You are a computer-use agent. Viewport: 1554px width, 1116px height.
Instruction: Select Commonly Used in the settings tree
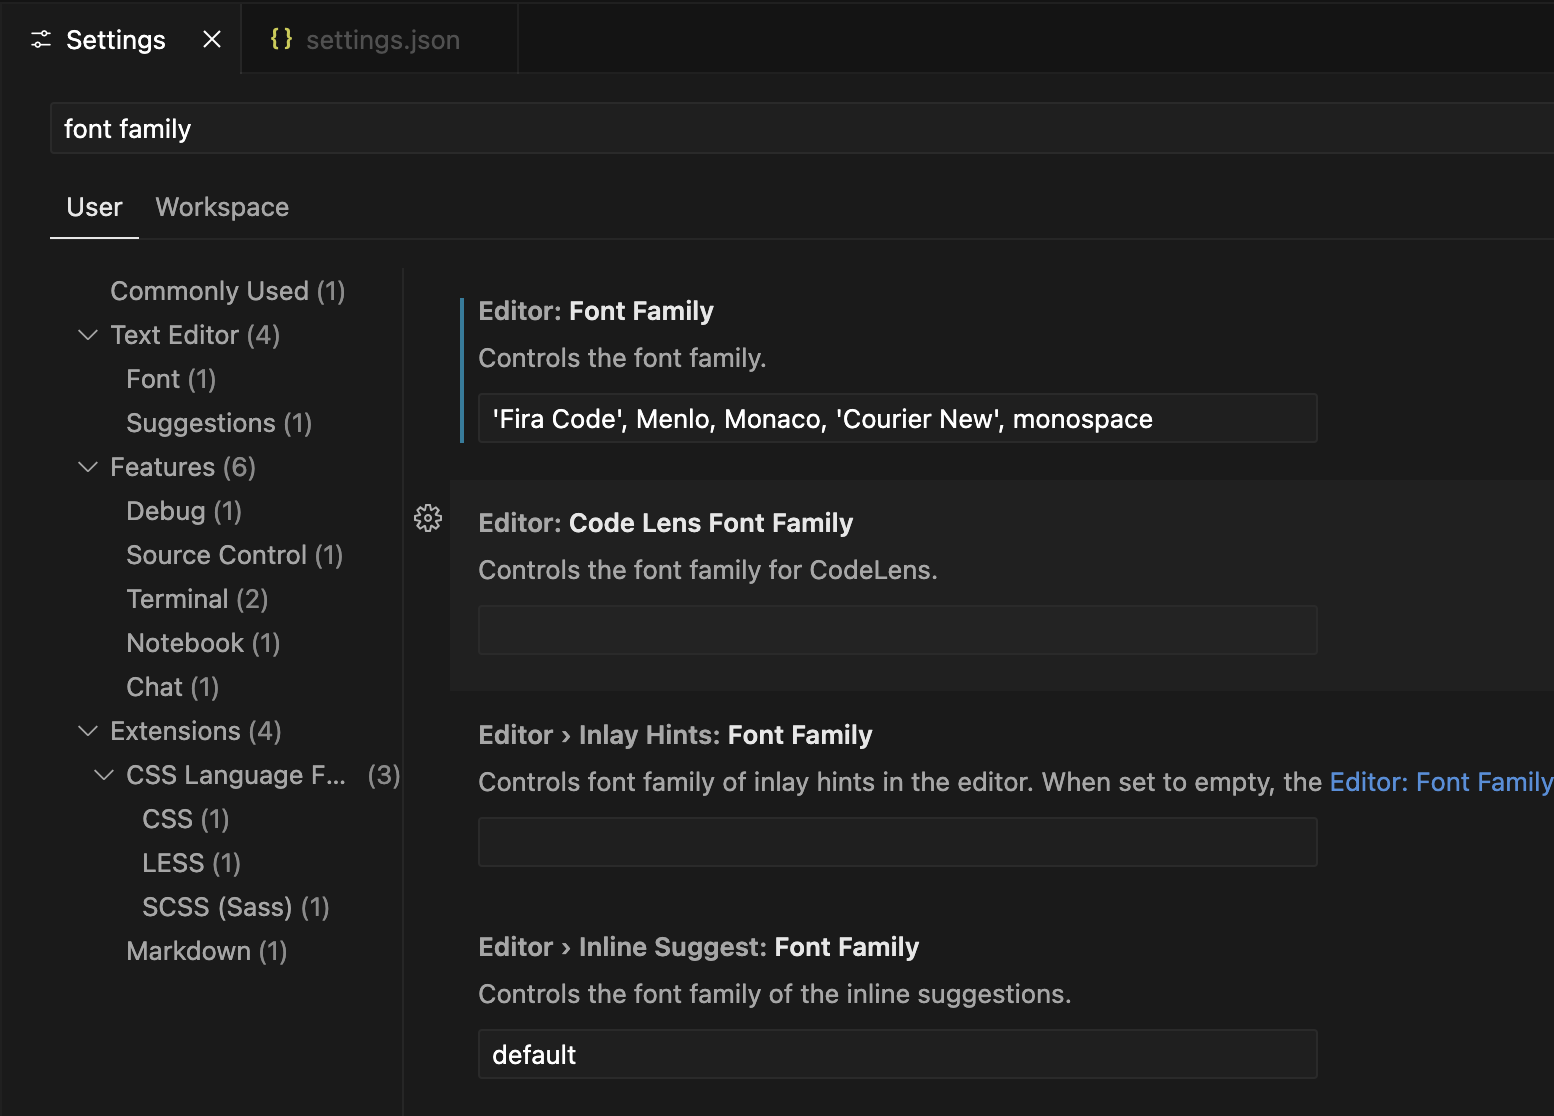tap(228, 291)
